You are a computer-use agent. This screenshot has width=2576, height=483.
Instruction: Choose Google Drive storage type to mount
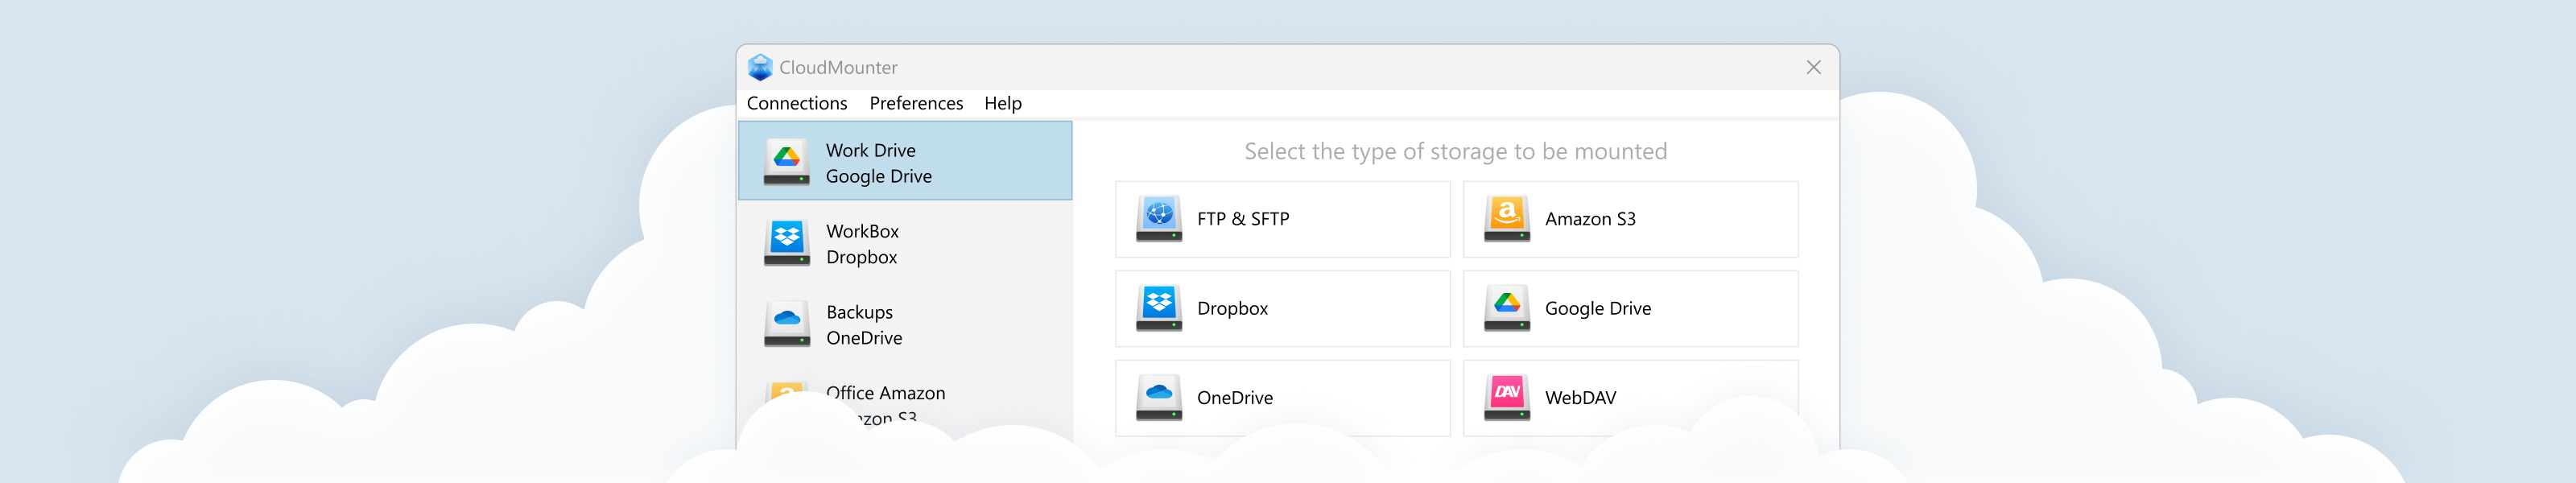point(1630,308)
